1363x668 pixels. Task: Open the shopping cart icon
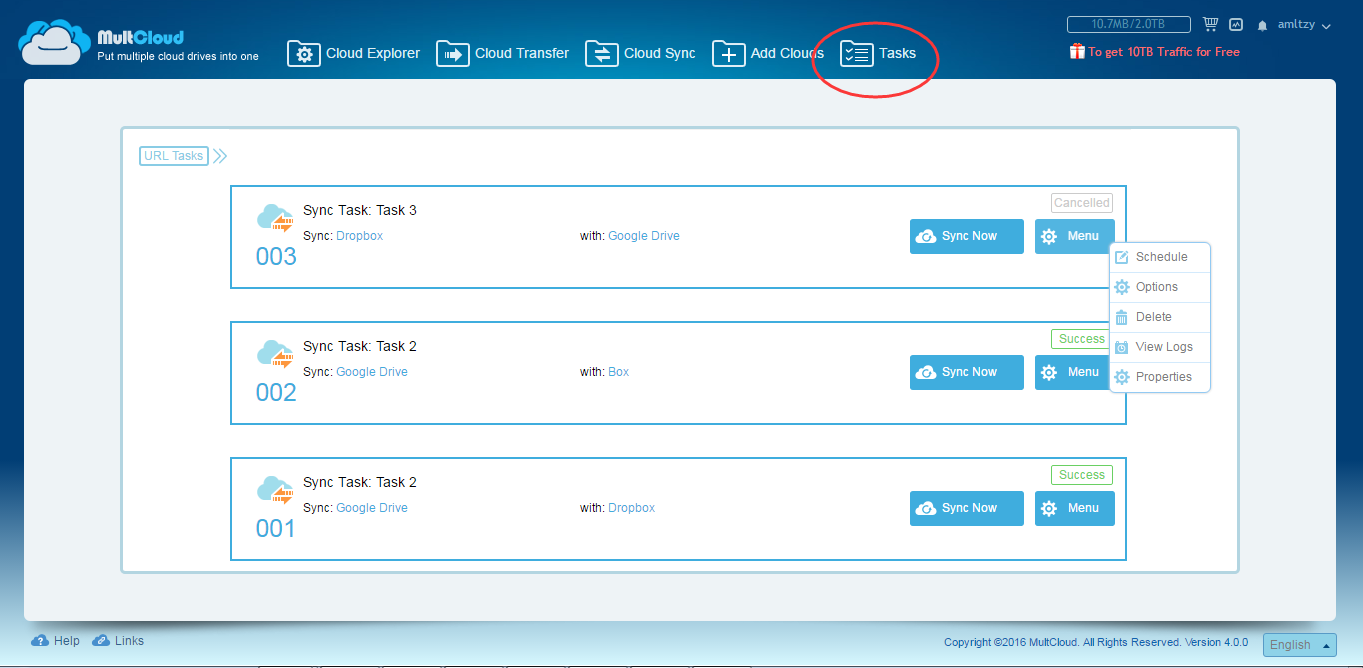(x=1210, y=24)
